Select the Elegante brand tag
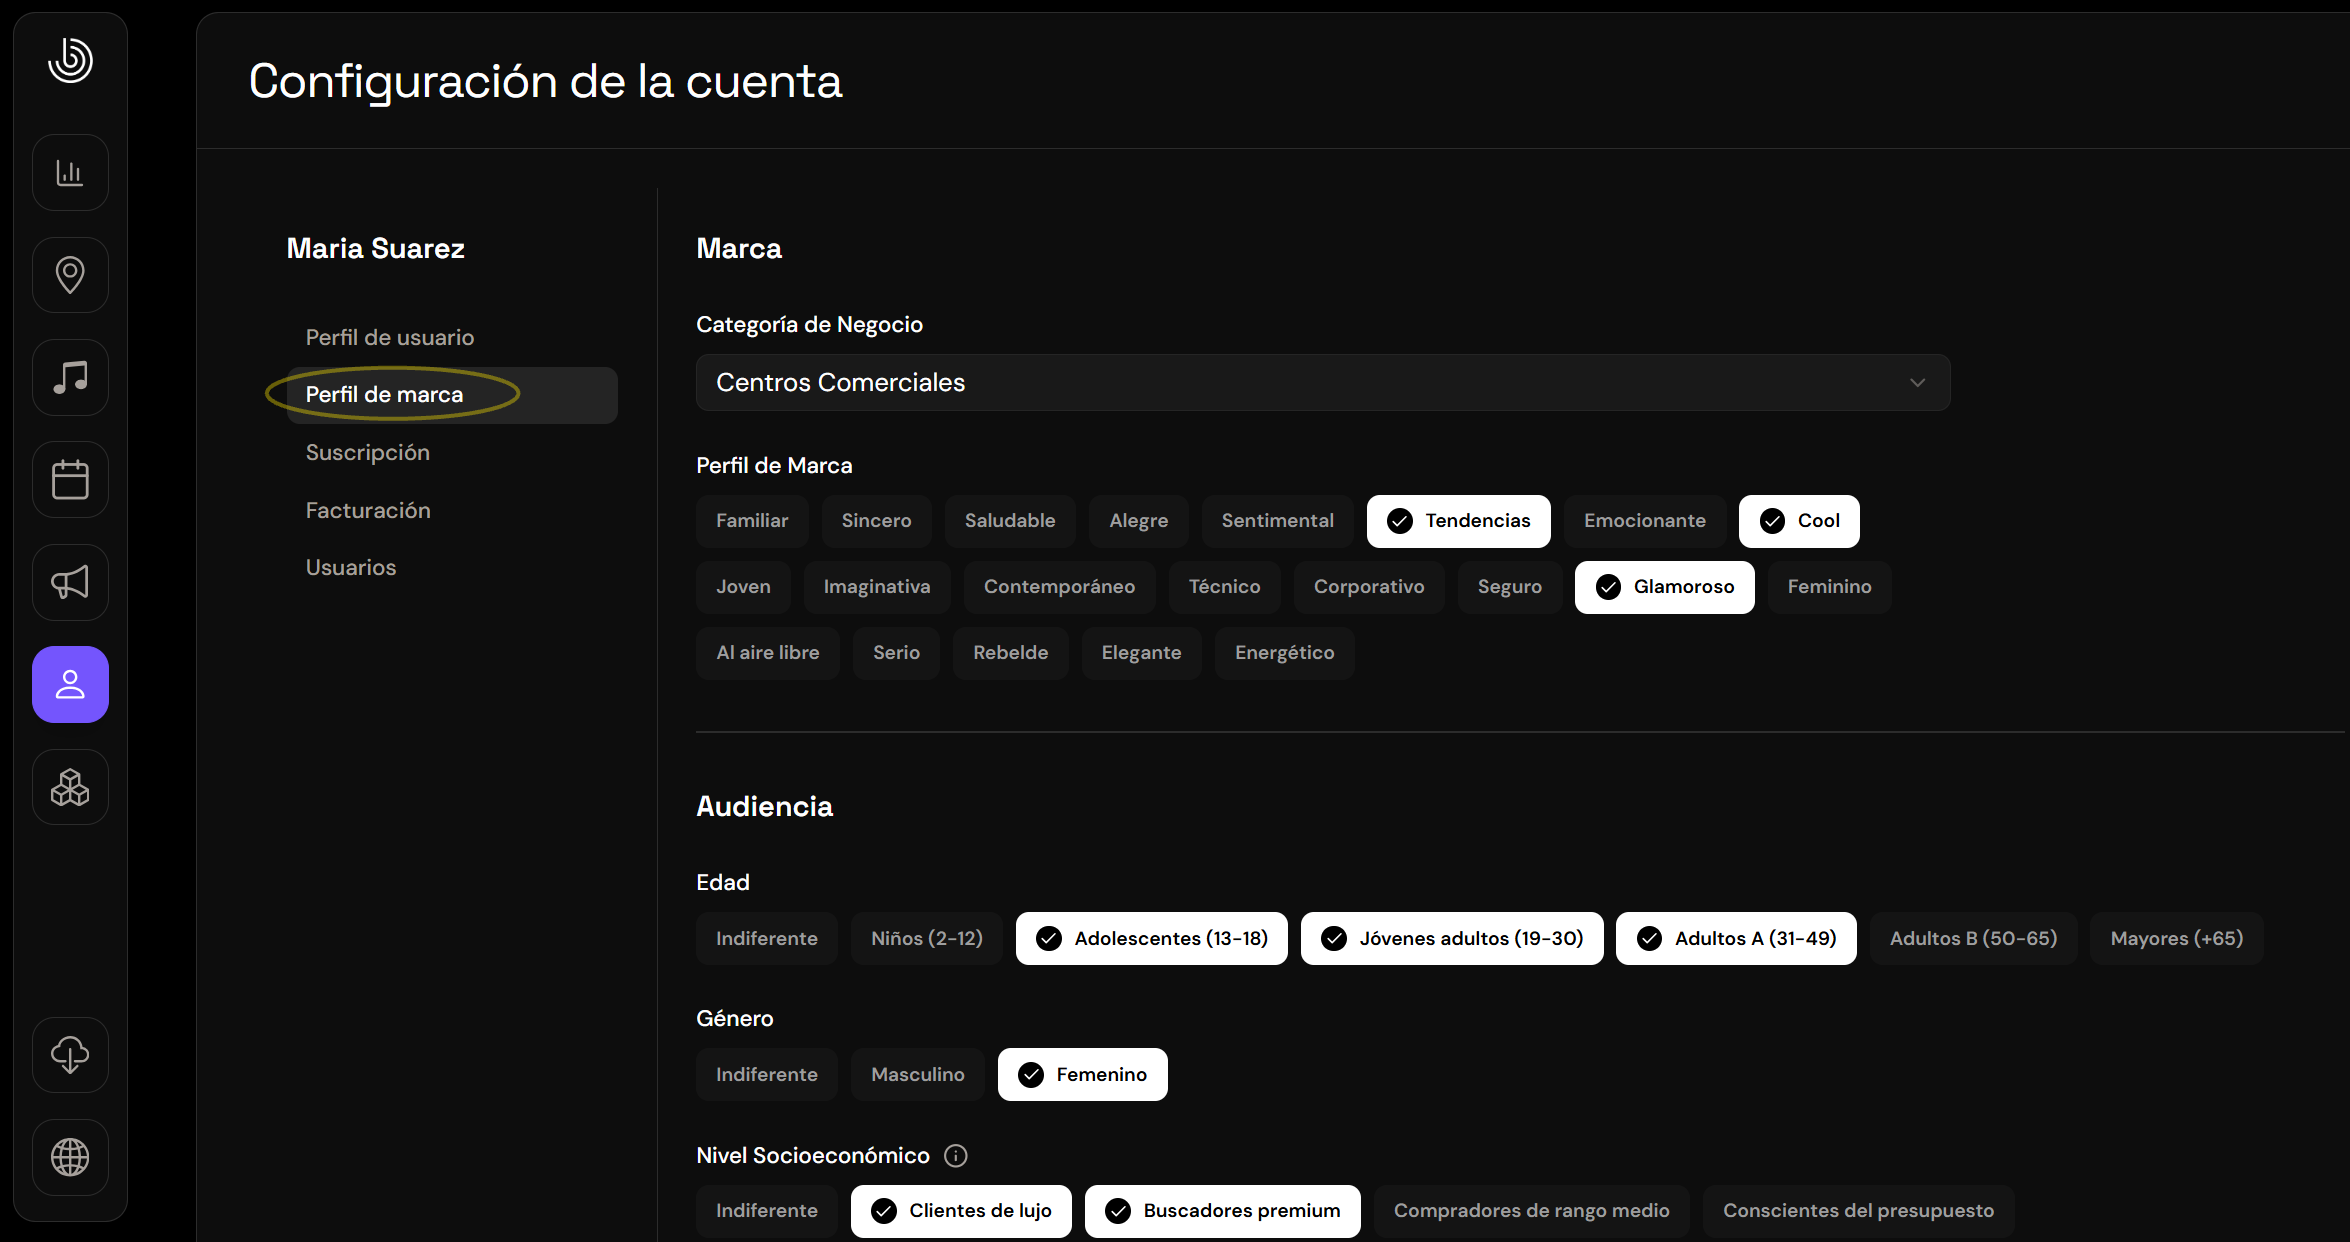 [1141, 653]
